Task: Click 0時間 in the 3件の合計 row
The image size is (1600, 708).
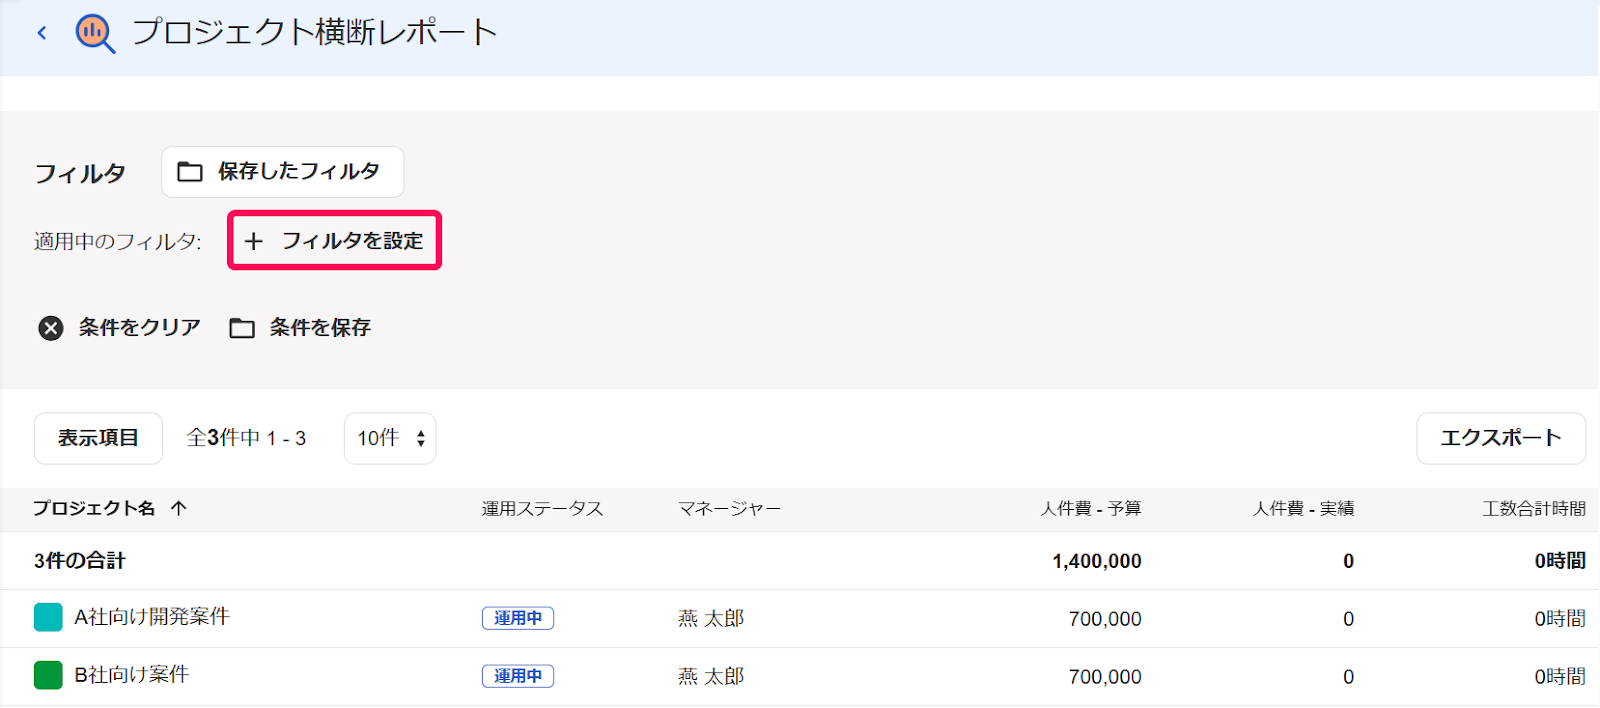Action: point(1560,561)
